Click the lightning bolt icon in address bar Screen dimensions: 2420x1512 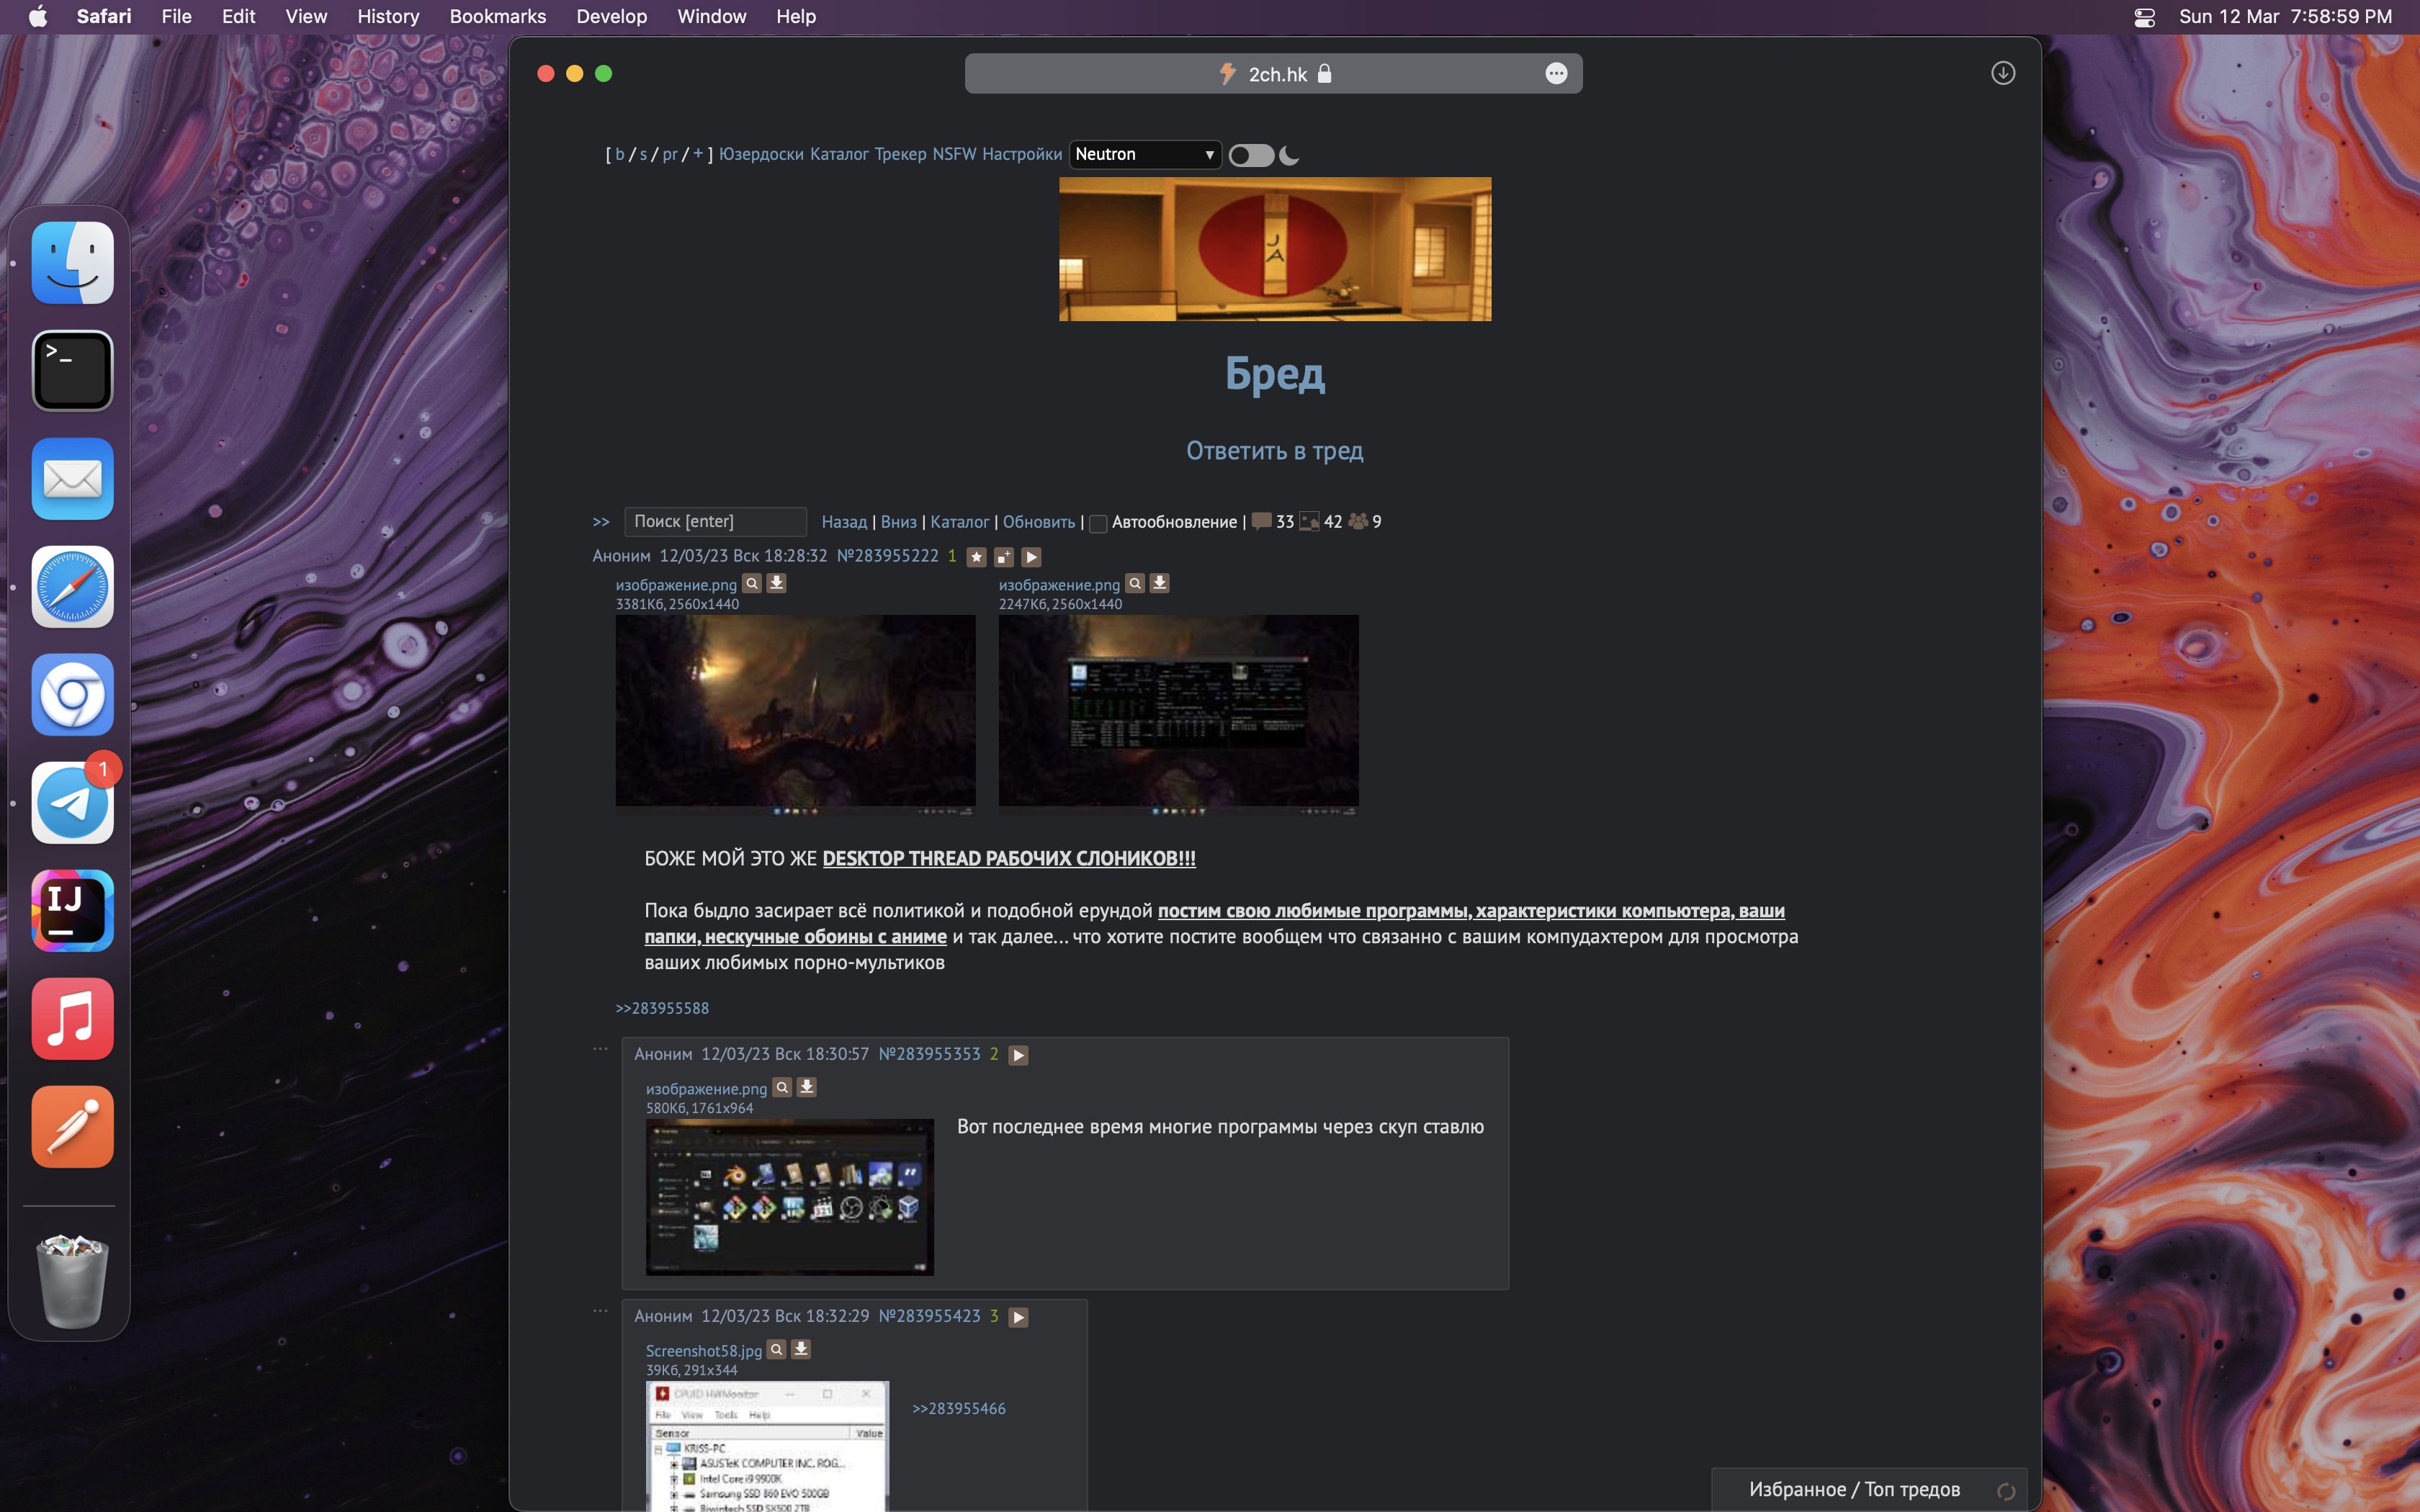1228,73
